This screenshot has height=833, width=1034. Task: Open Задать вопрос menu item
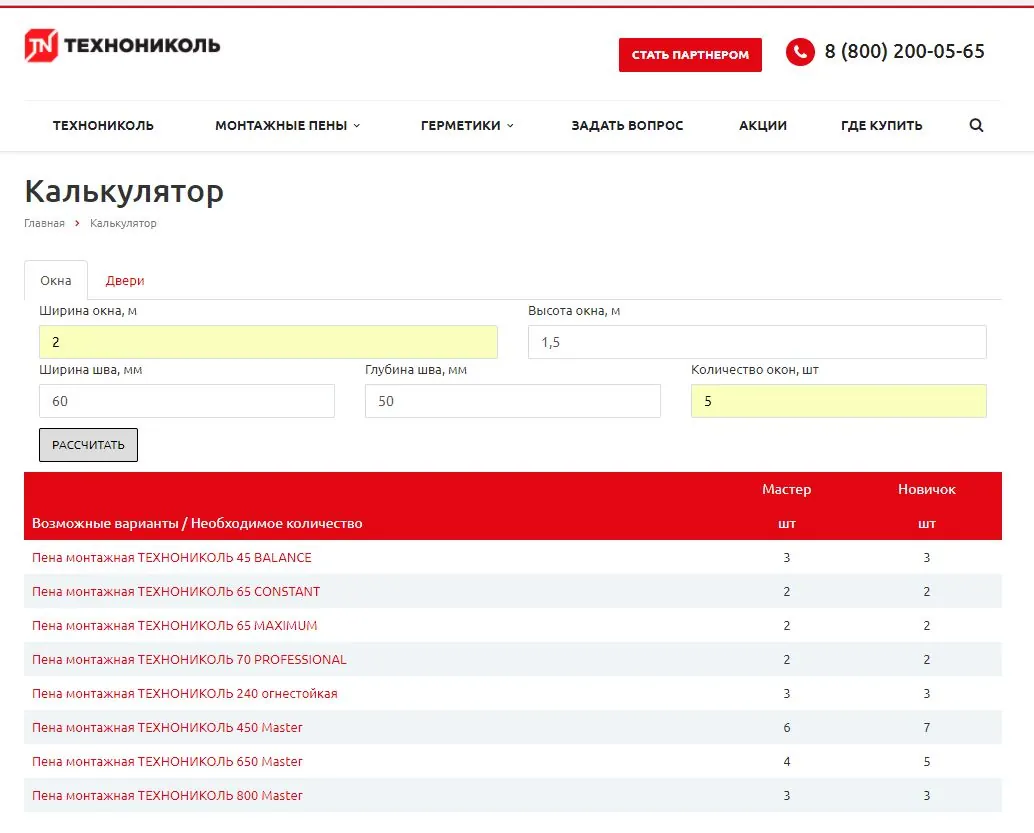point(627,125)
